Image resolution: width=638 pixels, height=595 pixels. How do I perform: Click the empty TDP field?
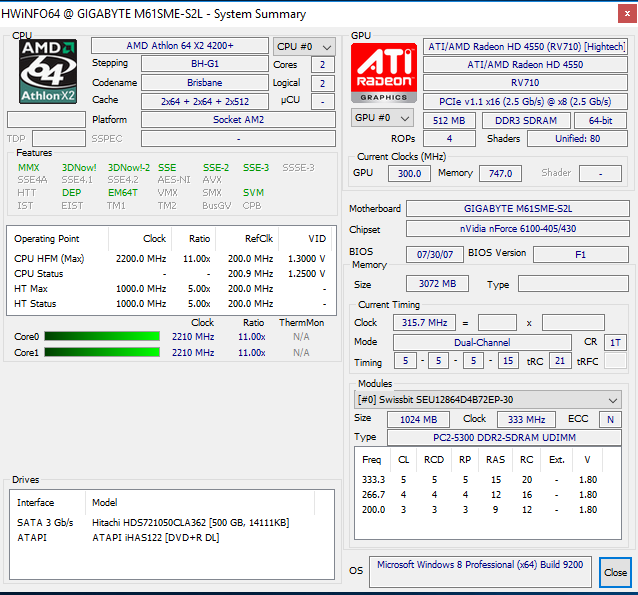pyautogui.click(x=59, y=138)
